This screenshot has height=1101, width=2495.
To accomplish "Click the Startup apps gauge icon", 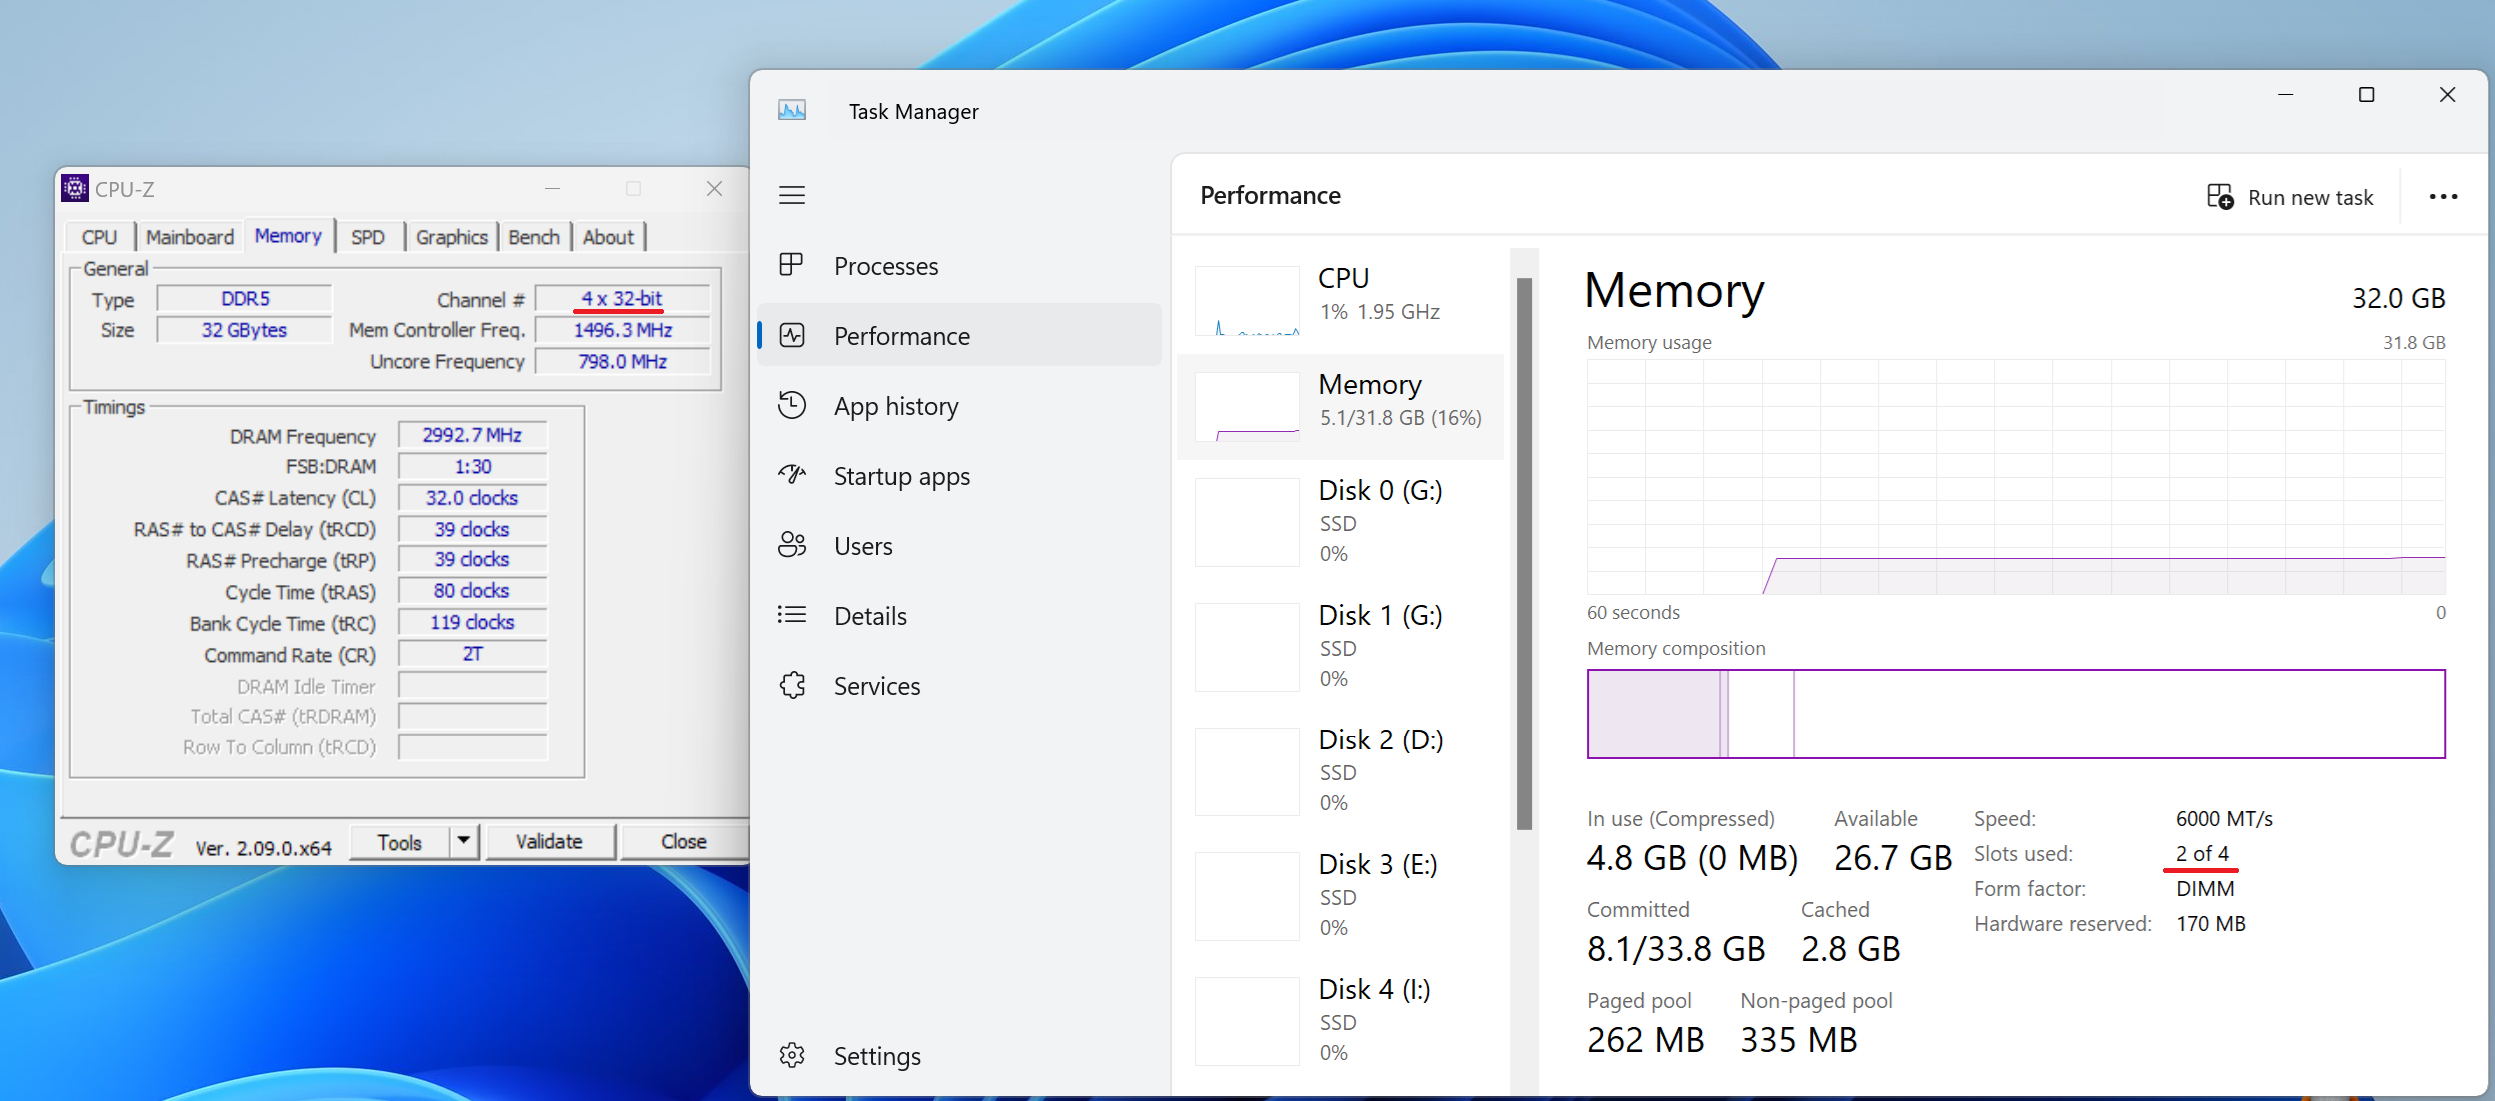I will click(791, 475).
